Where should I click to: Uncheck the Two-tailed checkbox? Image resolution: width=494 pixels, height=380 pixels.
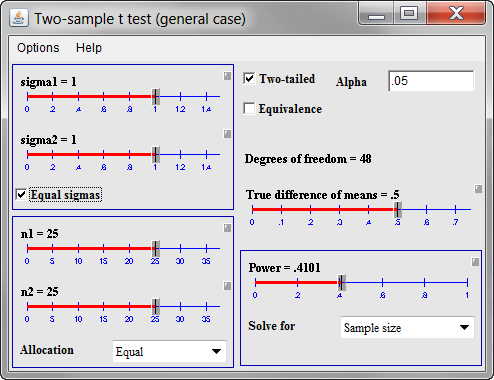click(x=249, y=79)
